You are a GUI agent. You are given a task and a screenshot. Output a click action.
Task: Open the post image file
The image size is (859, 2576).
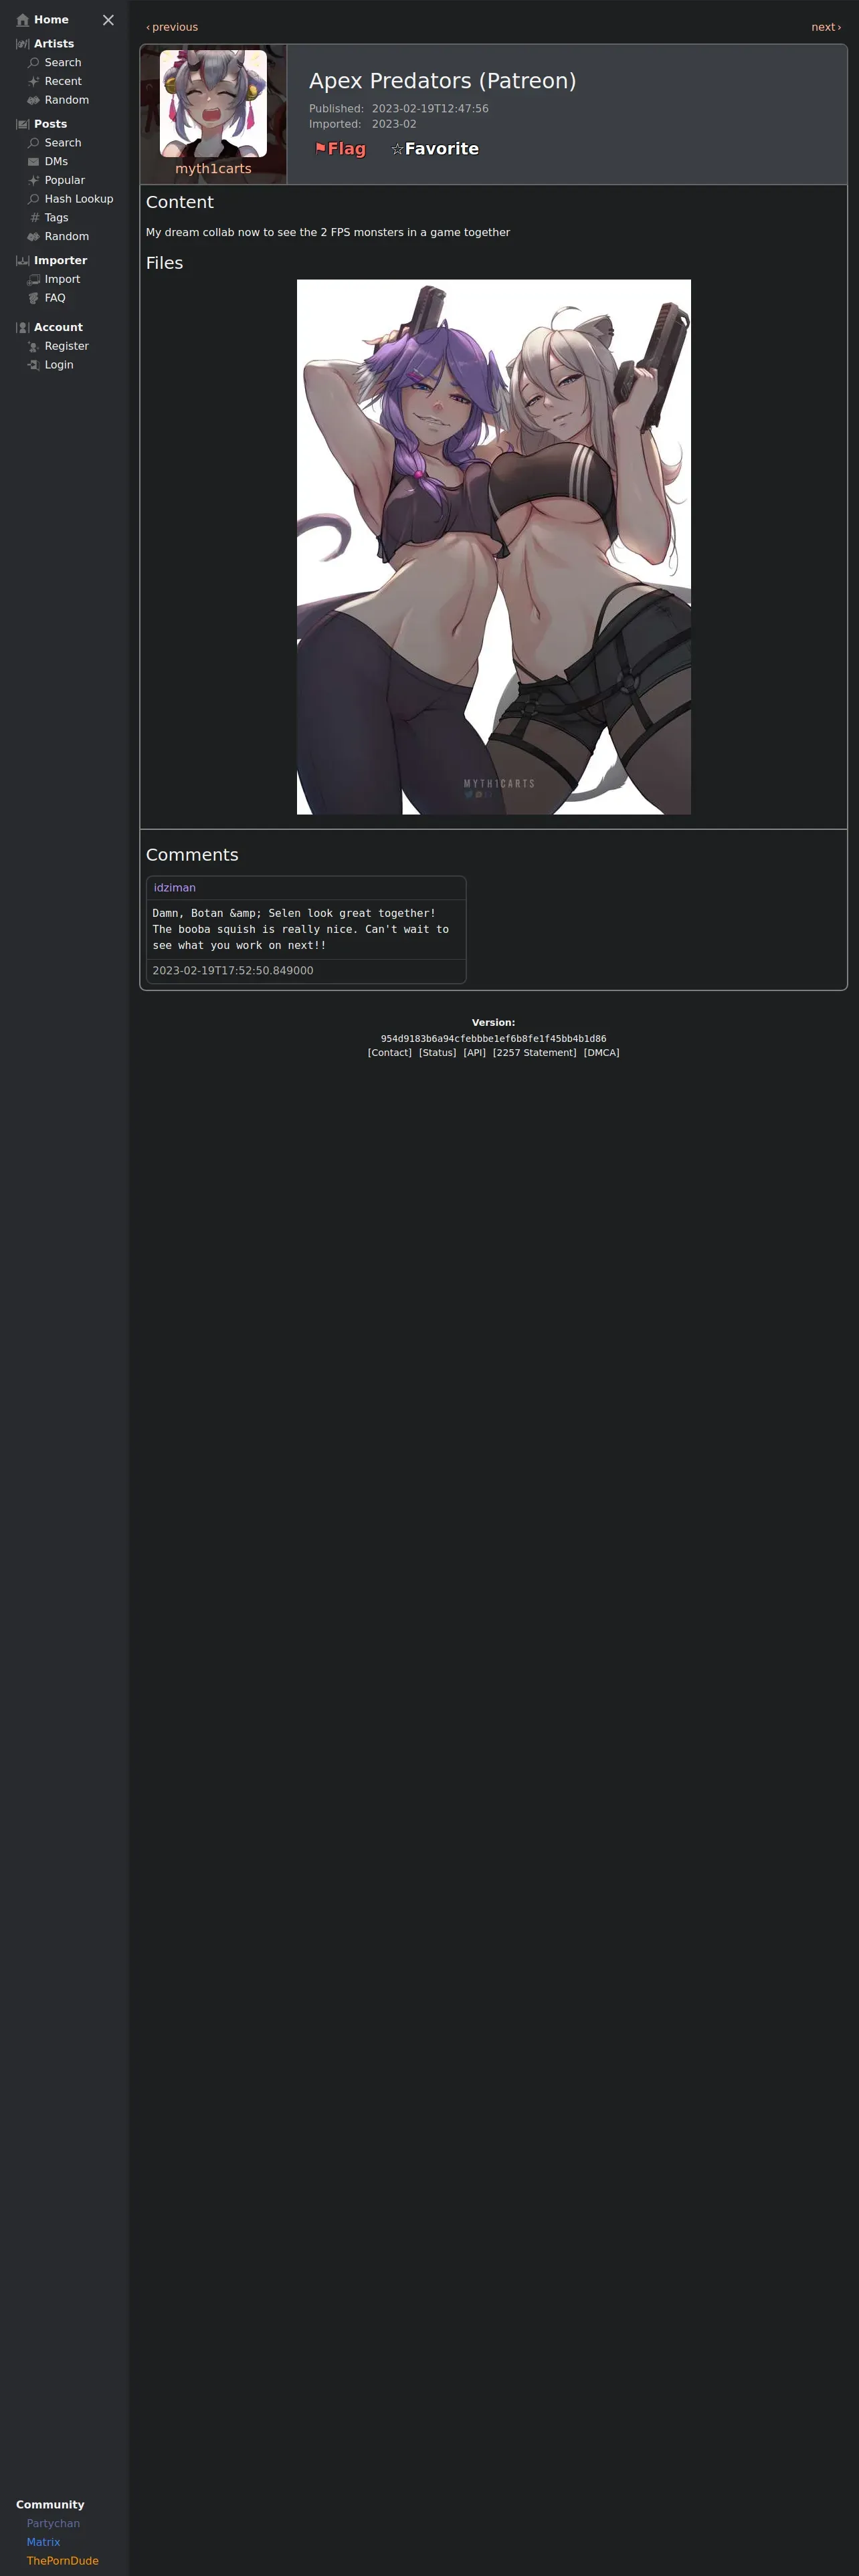pyautogui.click(x=494, y=547)
